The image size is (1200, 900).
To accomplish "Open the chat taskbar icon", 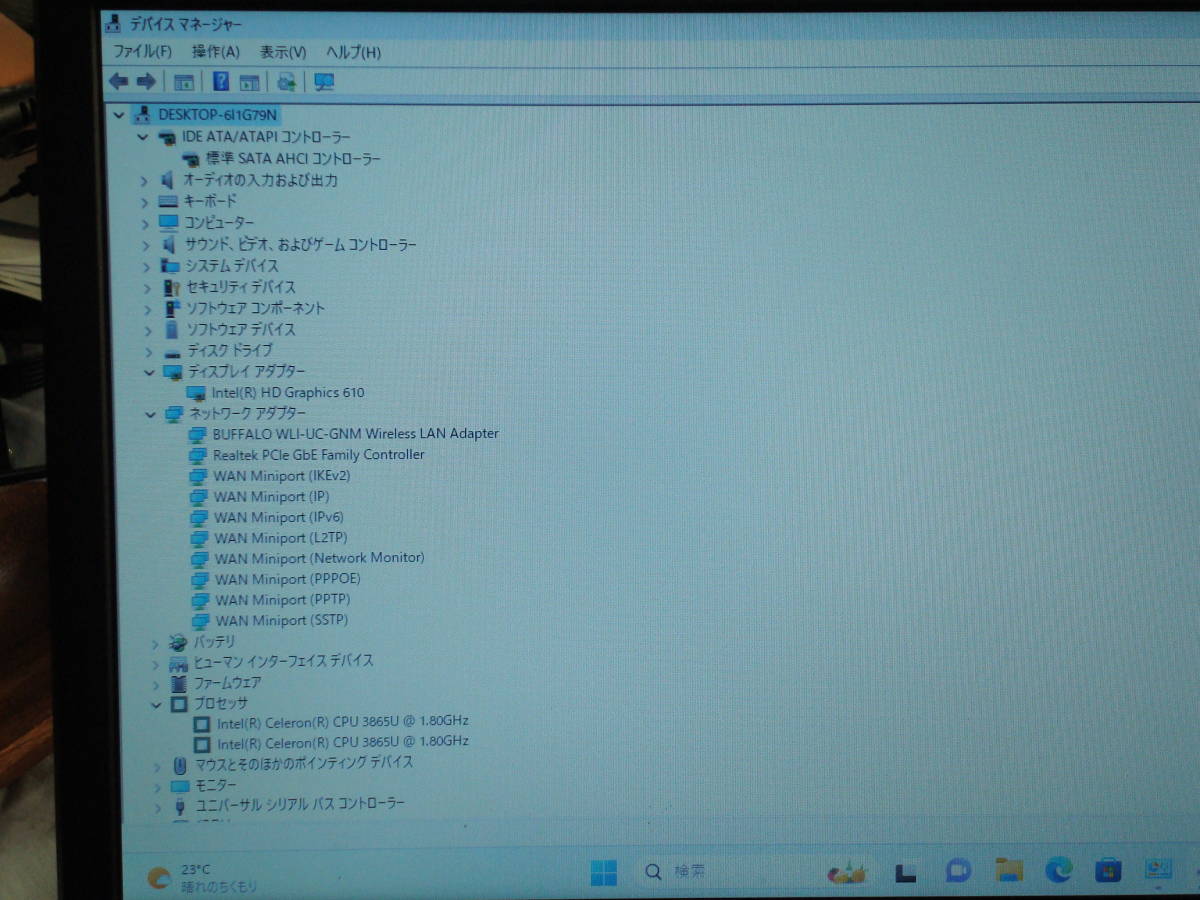I will click(958, 871).
